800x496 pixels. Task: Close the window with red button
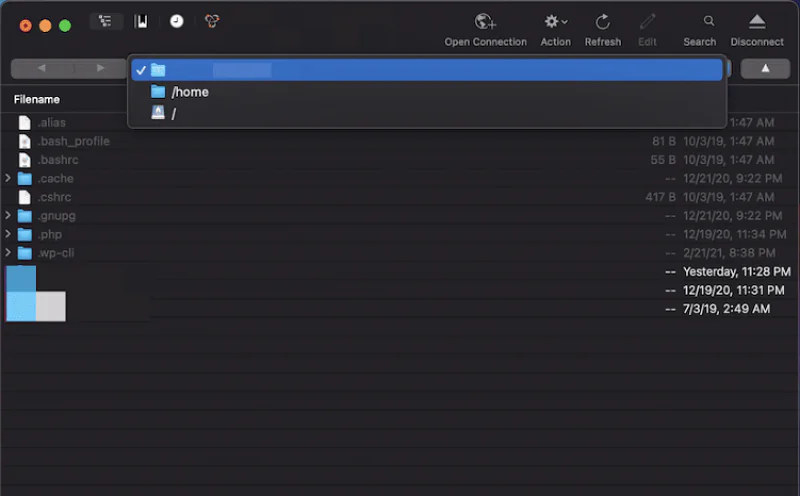pos(26,26)
